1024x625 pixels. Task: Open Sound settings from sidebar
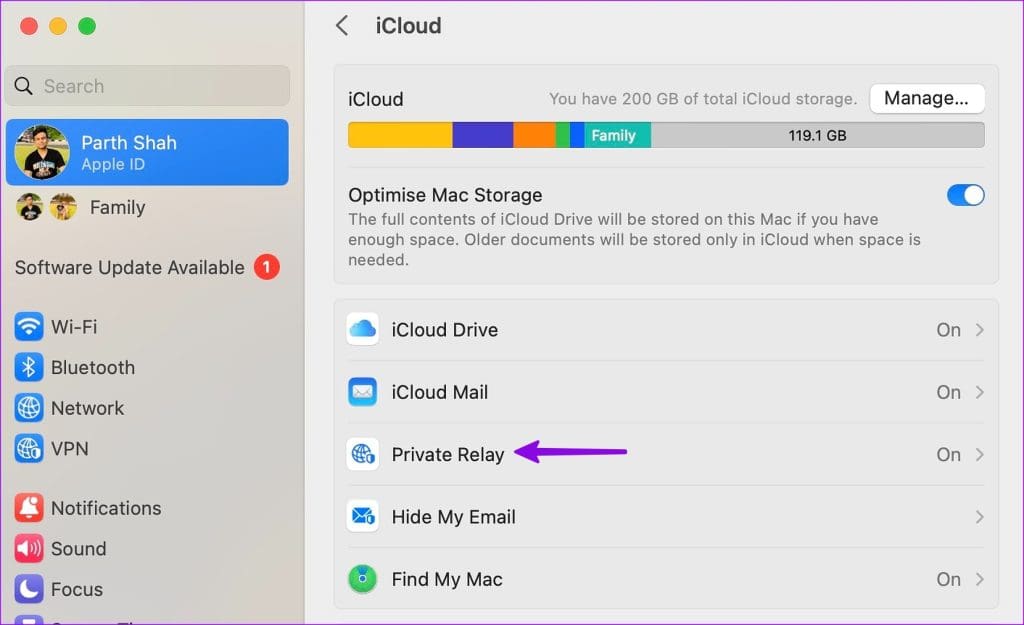tap(78, 549)
